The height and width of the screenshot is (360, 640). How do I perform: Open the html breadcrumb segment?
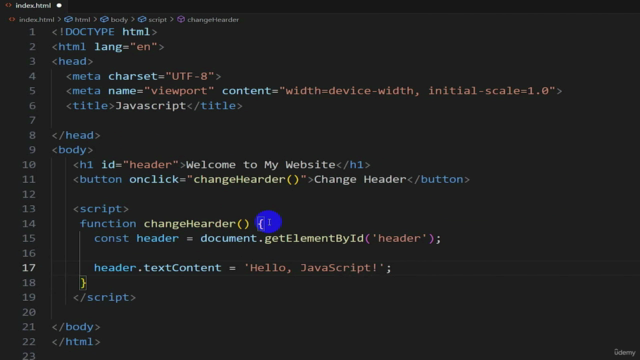pyautogui.click(x=82, y=19)
